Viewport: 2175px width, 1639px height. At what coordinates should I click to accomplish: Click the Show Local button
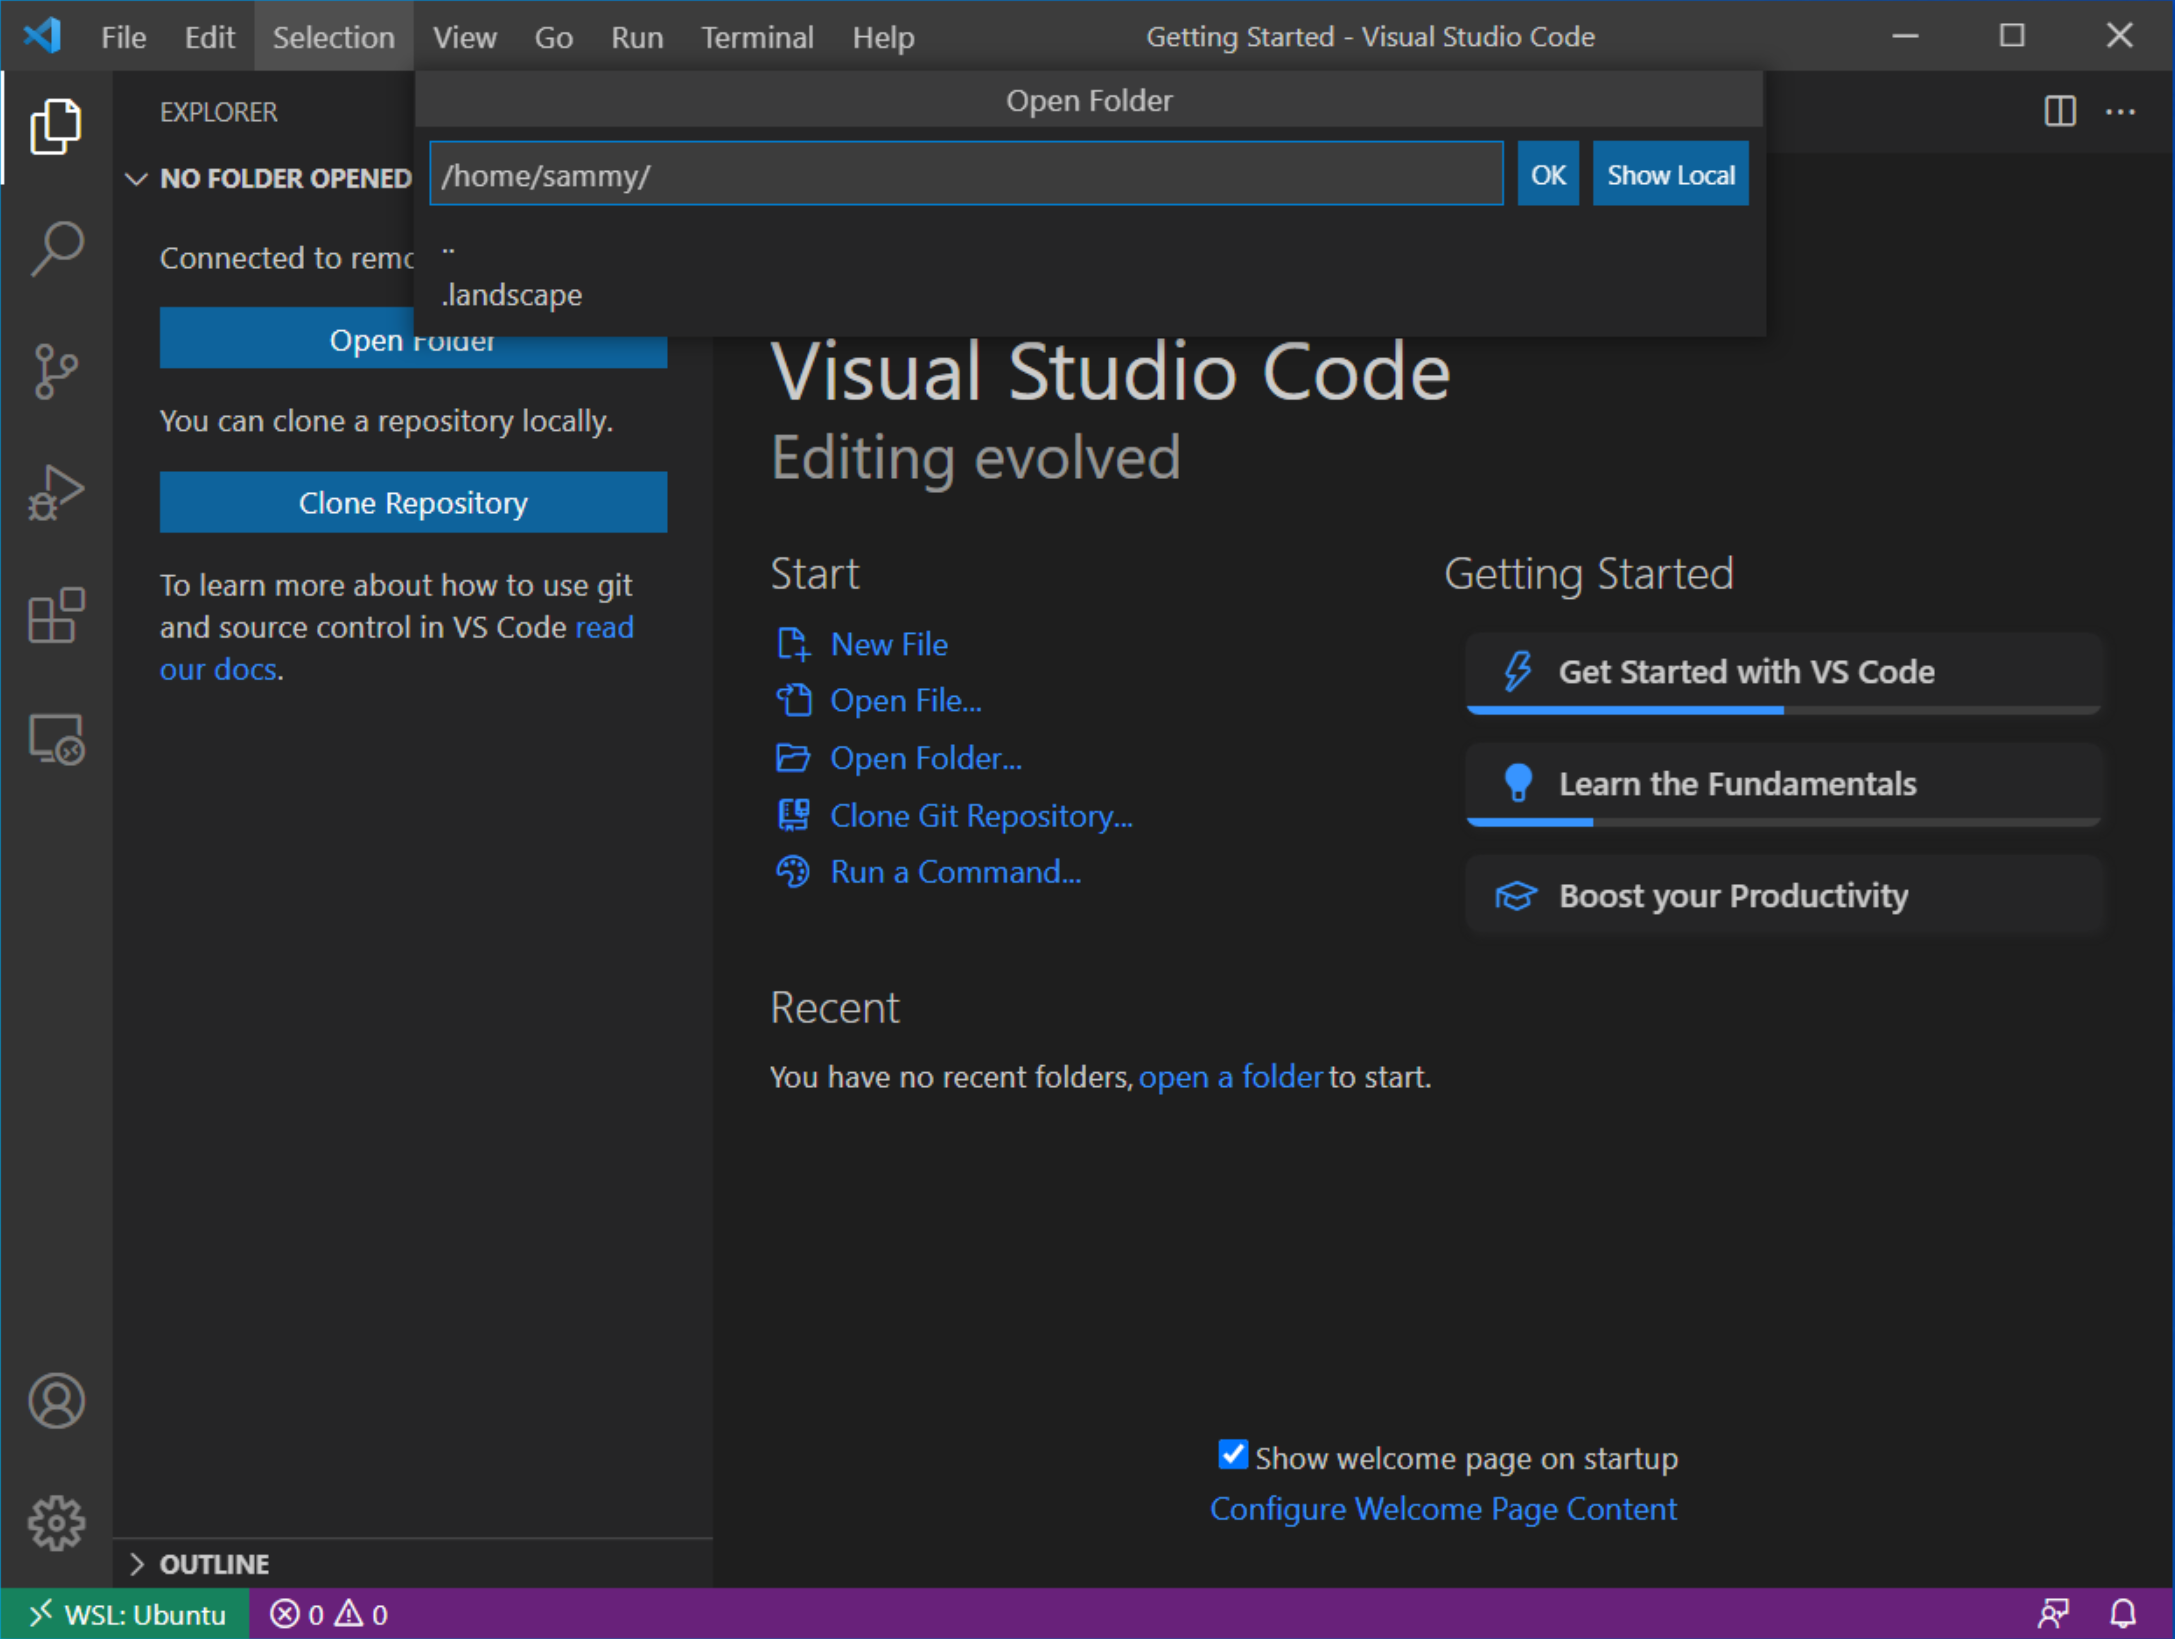(1670, 173)
